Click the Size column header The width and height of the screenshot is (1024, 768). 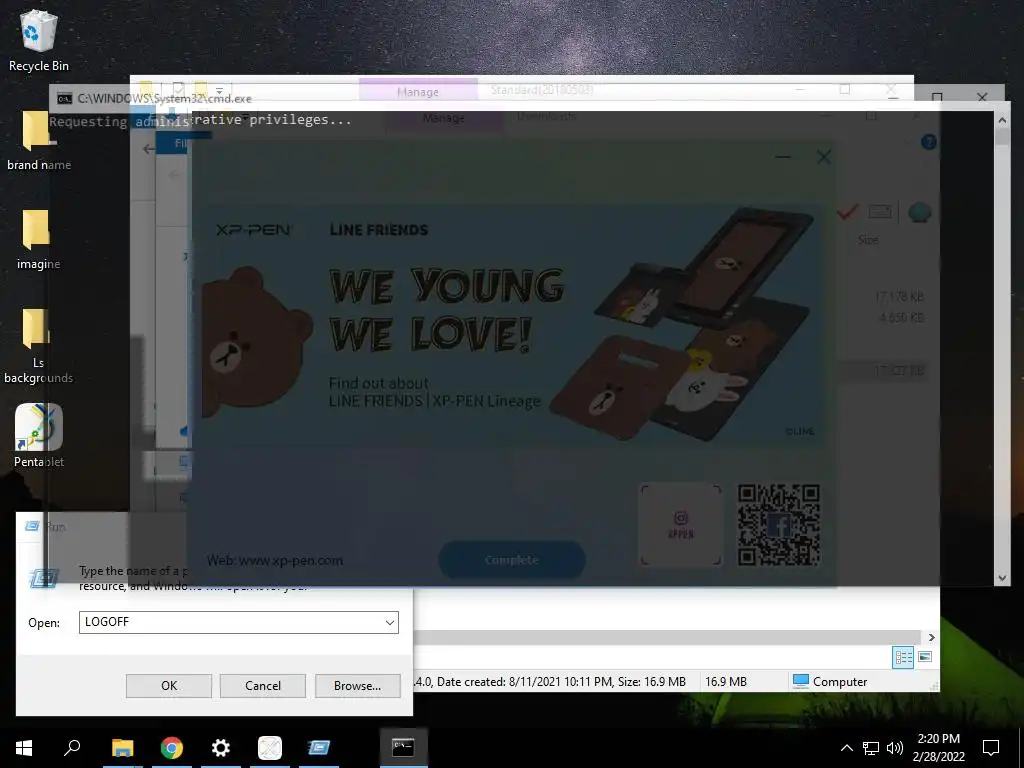point(868,240)
